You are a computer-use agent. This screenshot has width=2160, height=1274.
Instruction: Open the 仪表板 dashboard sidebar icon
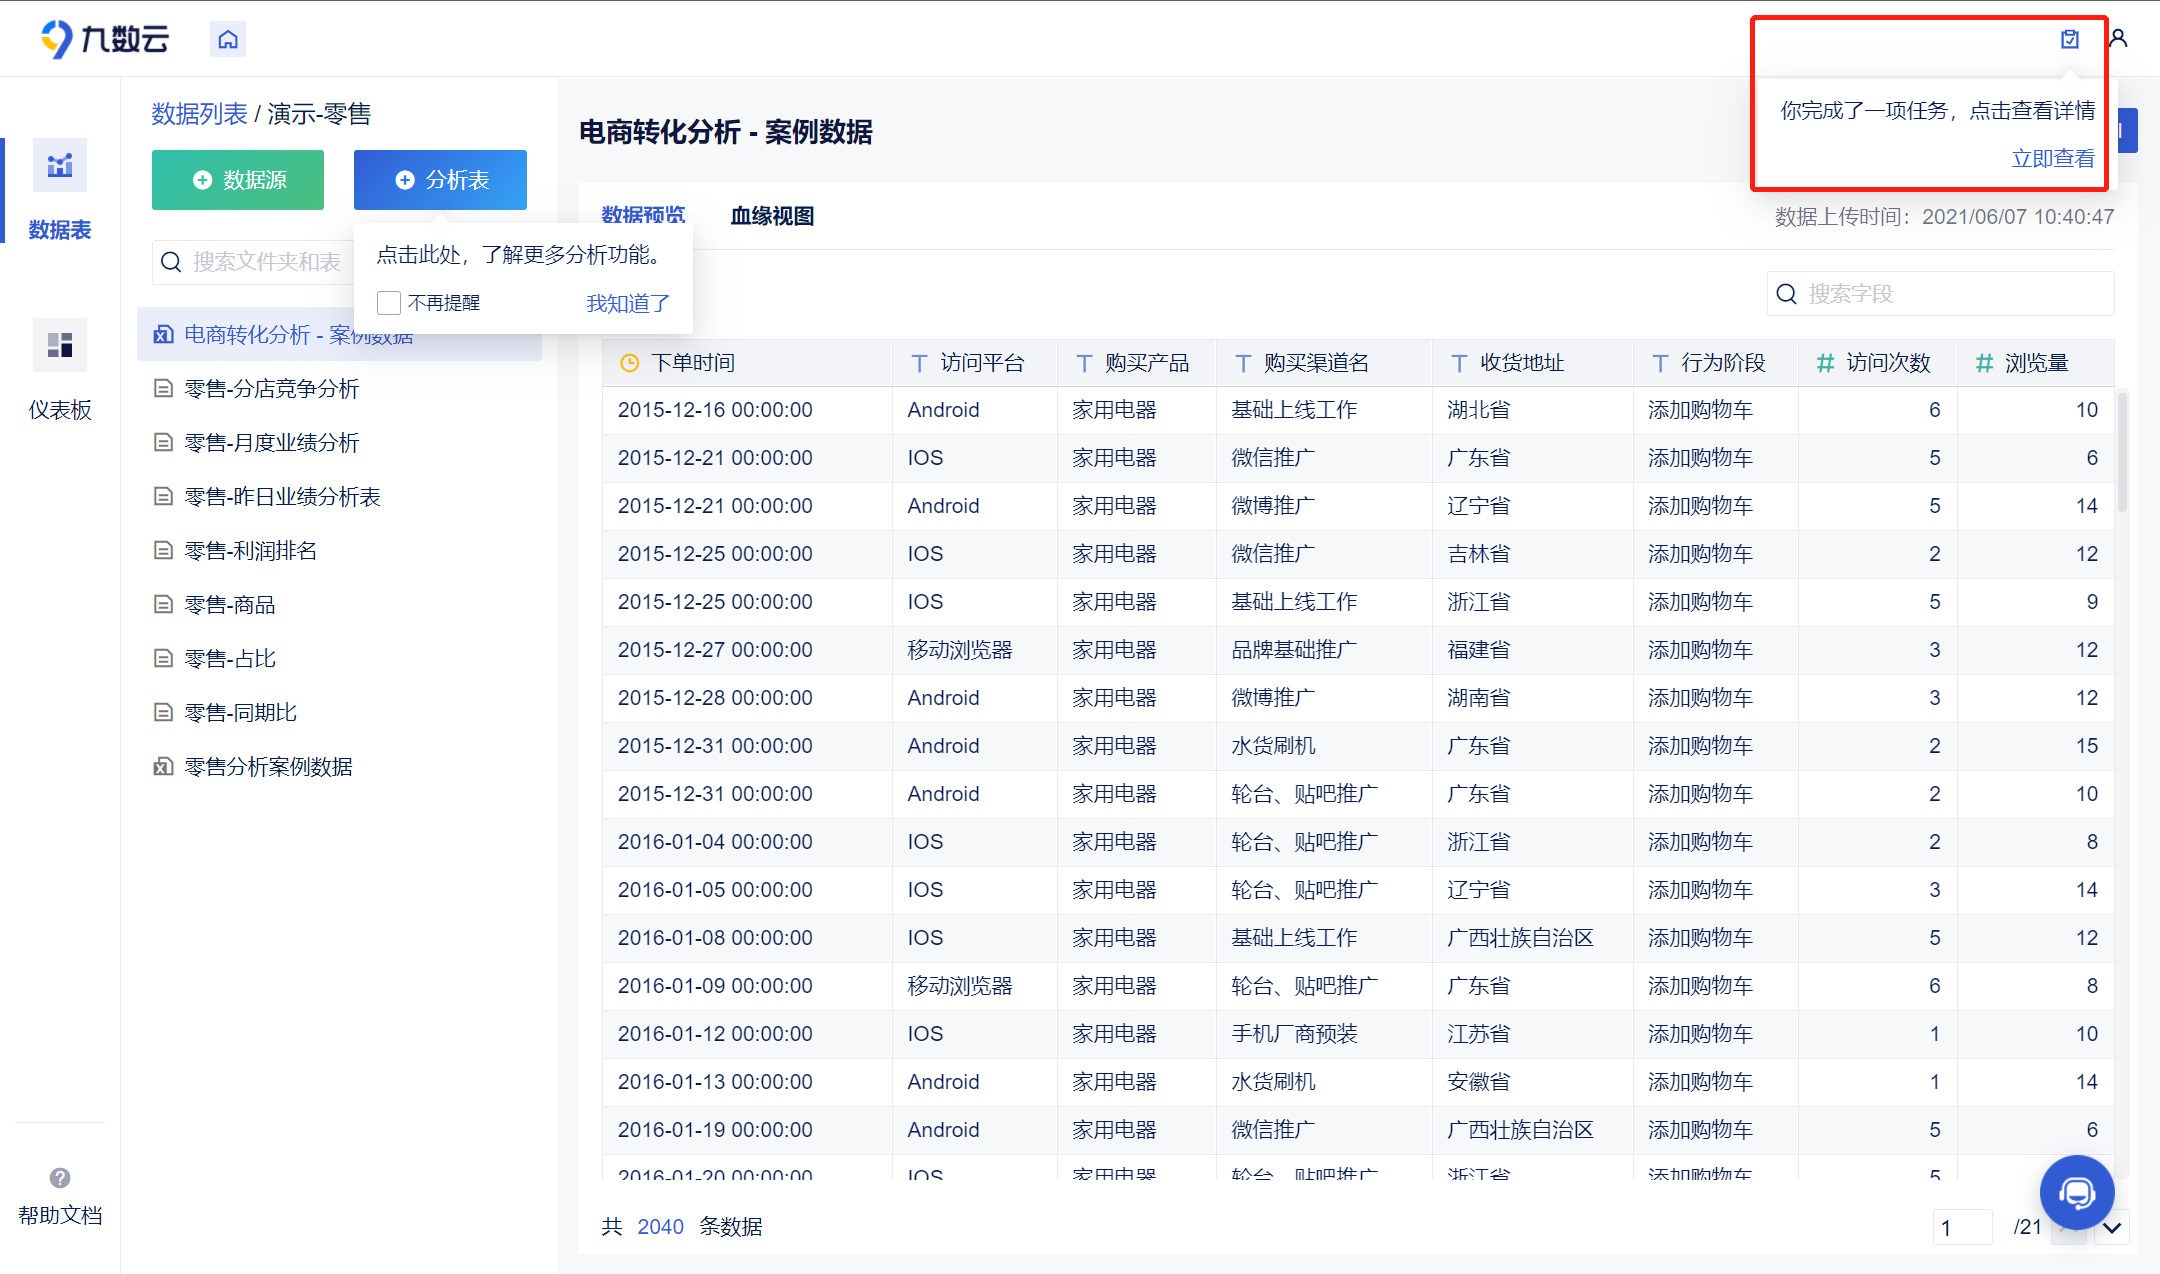[60, 346]
